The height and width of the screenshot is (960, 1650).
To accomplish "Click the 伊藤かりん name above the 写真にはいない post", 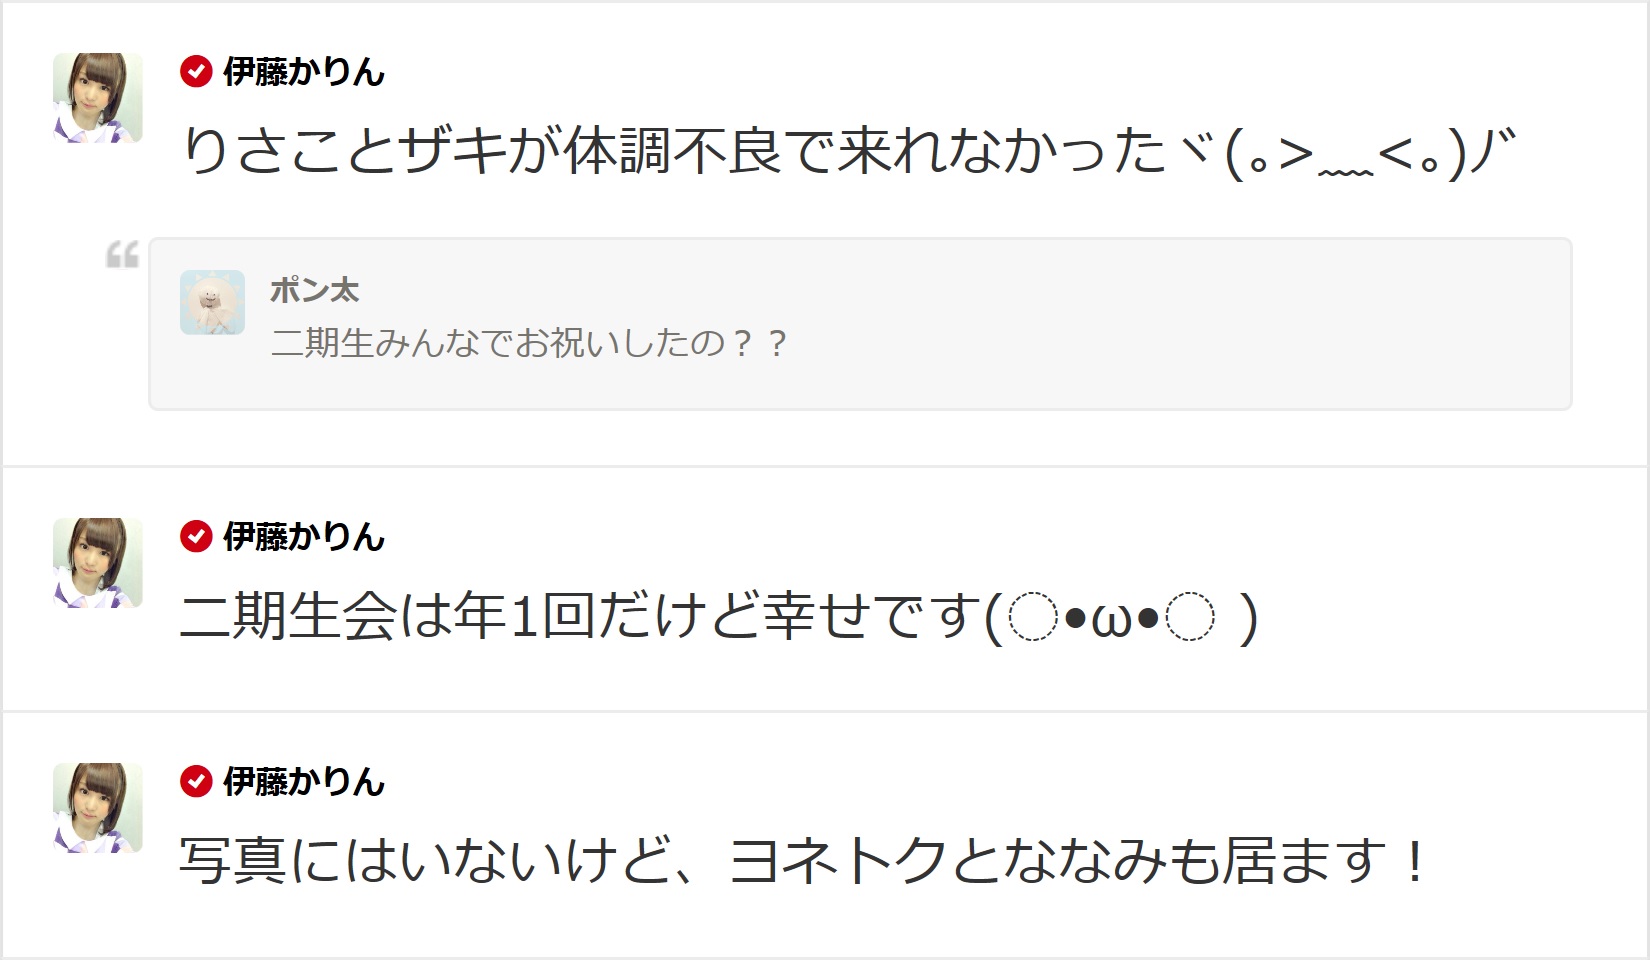I will click(x=304, y=782).
